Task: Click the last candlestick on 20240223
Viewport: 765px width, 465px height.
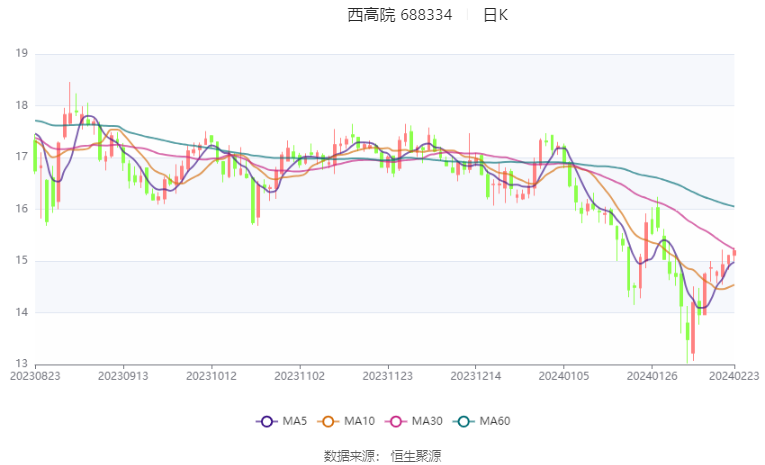Action: point(734,253)
